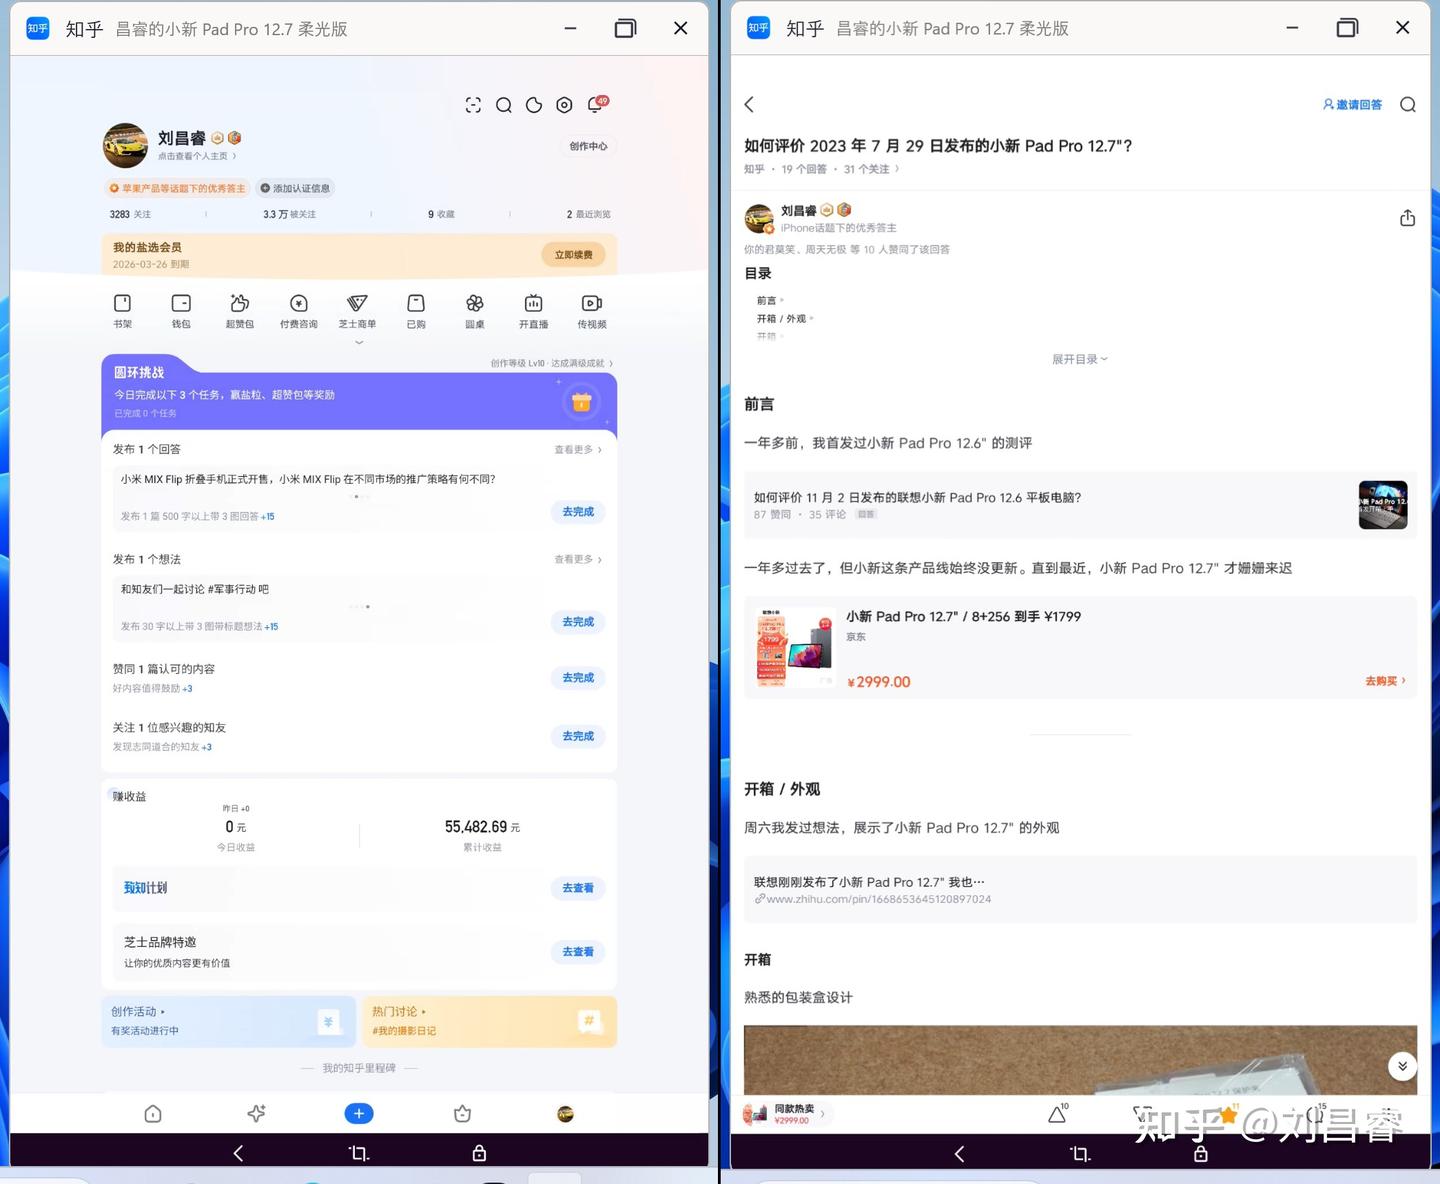Click 去完成 for 关注 1 位感兴趣的知友
1440x1184 pixels.
(x=578, y=736)
